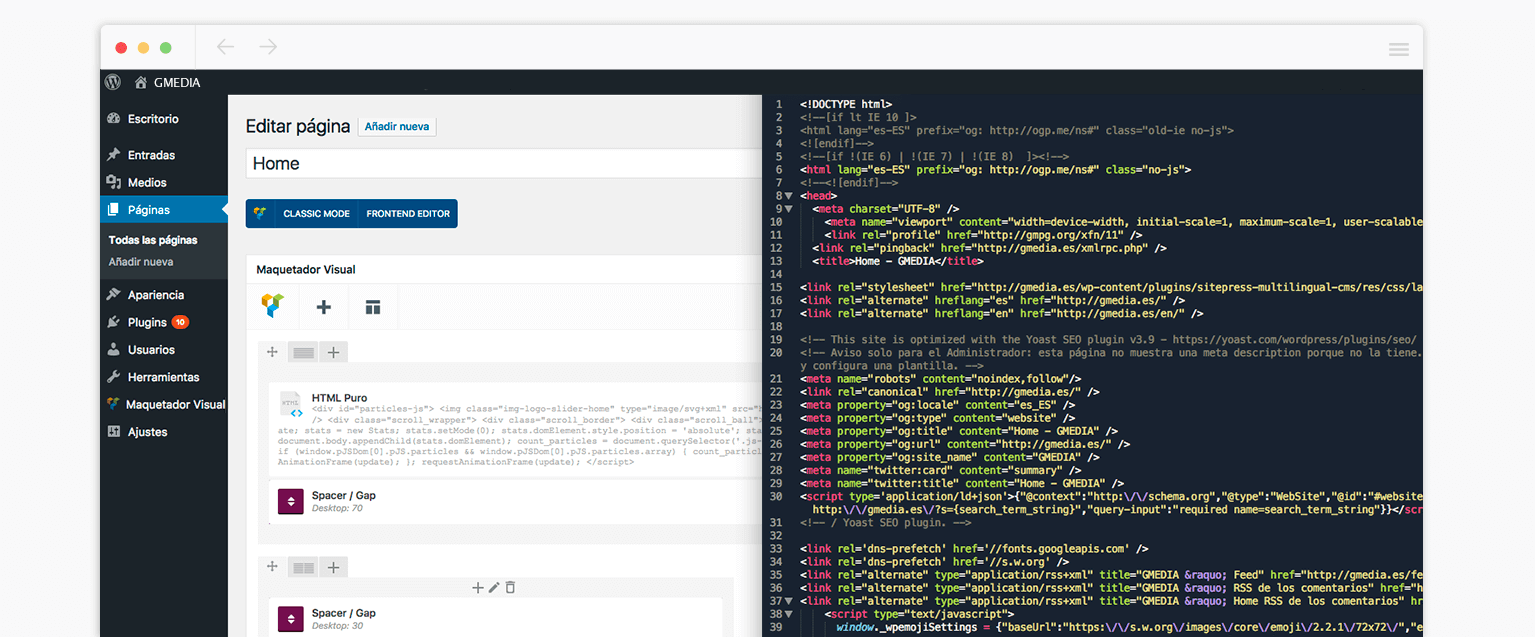1535x637 pixels.
Task: Edit the column with the pencil icon
Action: 493,587
